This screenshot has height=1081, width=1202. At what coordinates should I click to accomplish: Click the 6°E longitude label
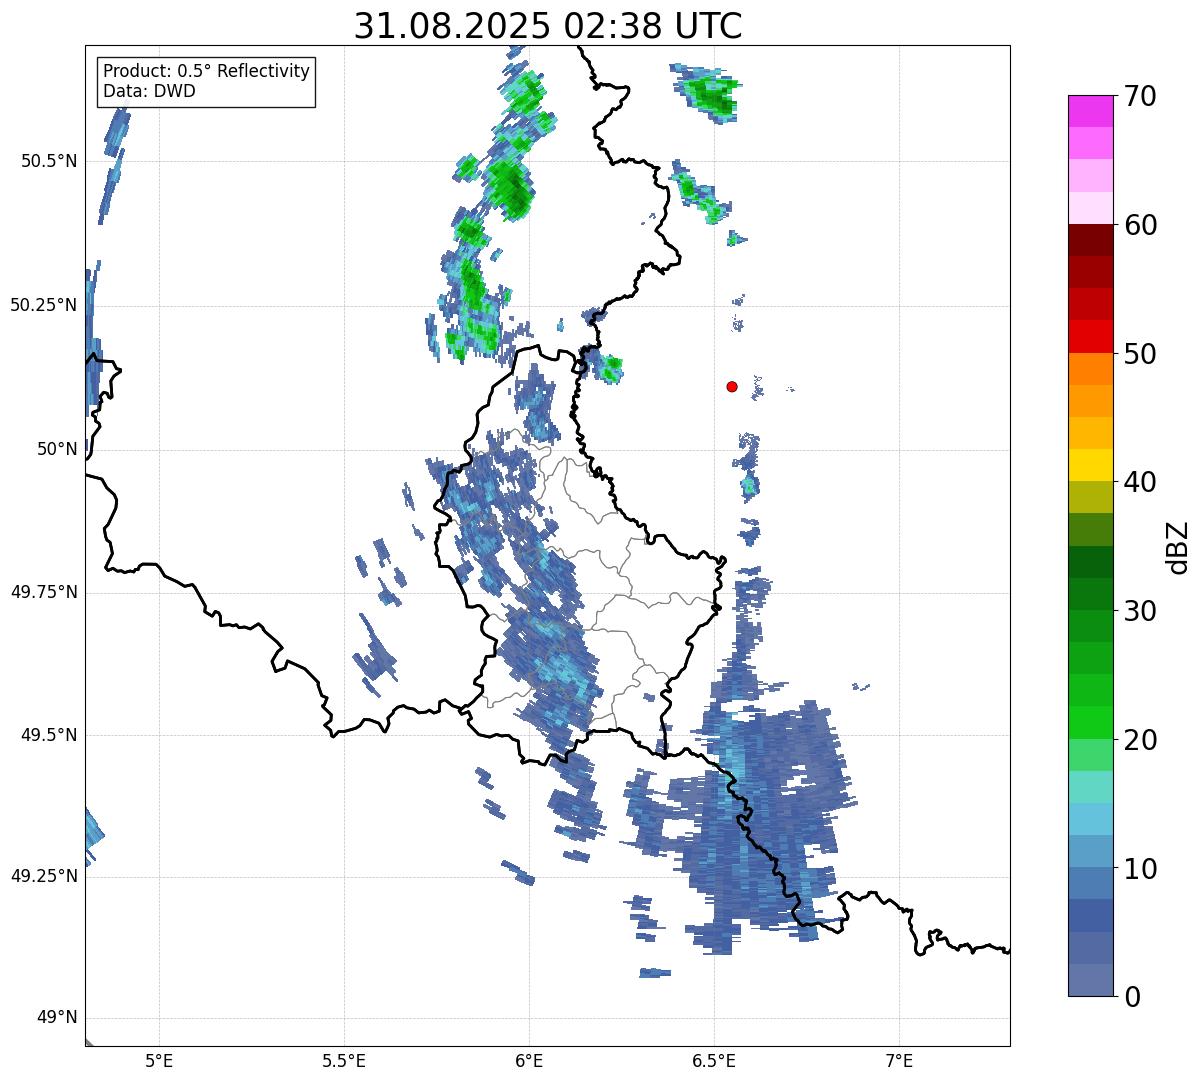529,1061
